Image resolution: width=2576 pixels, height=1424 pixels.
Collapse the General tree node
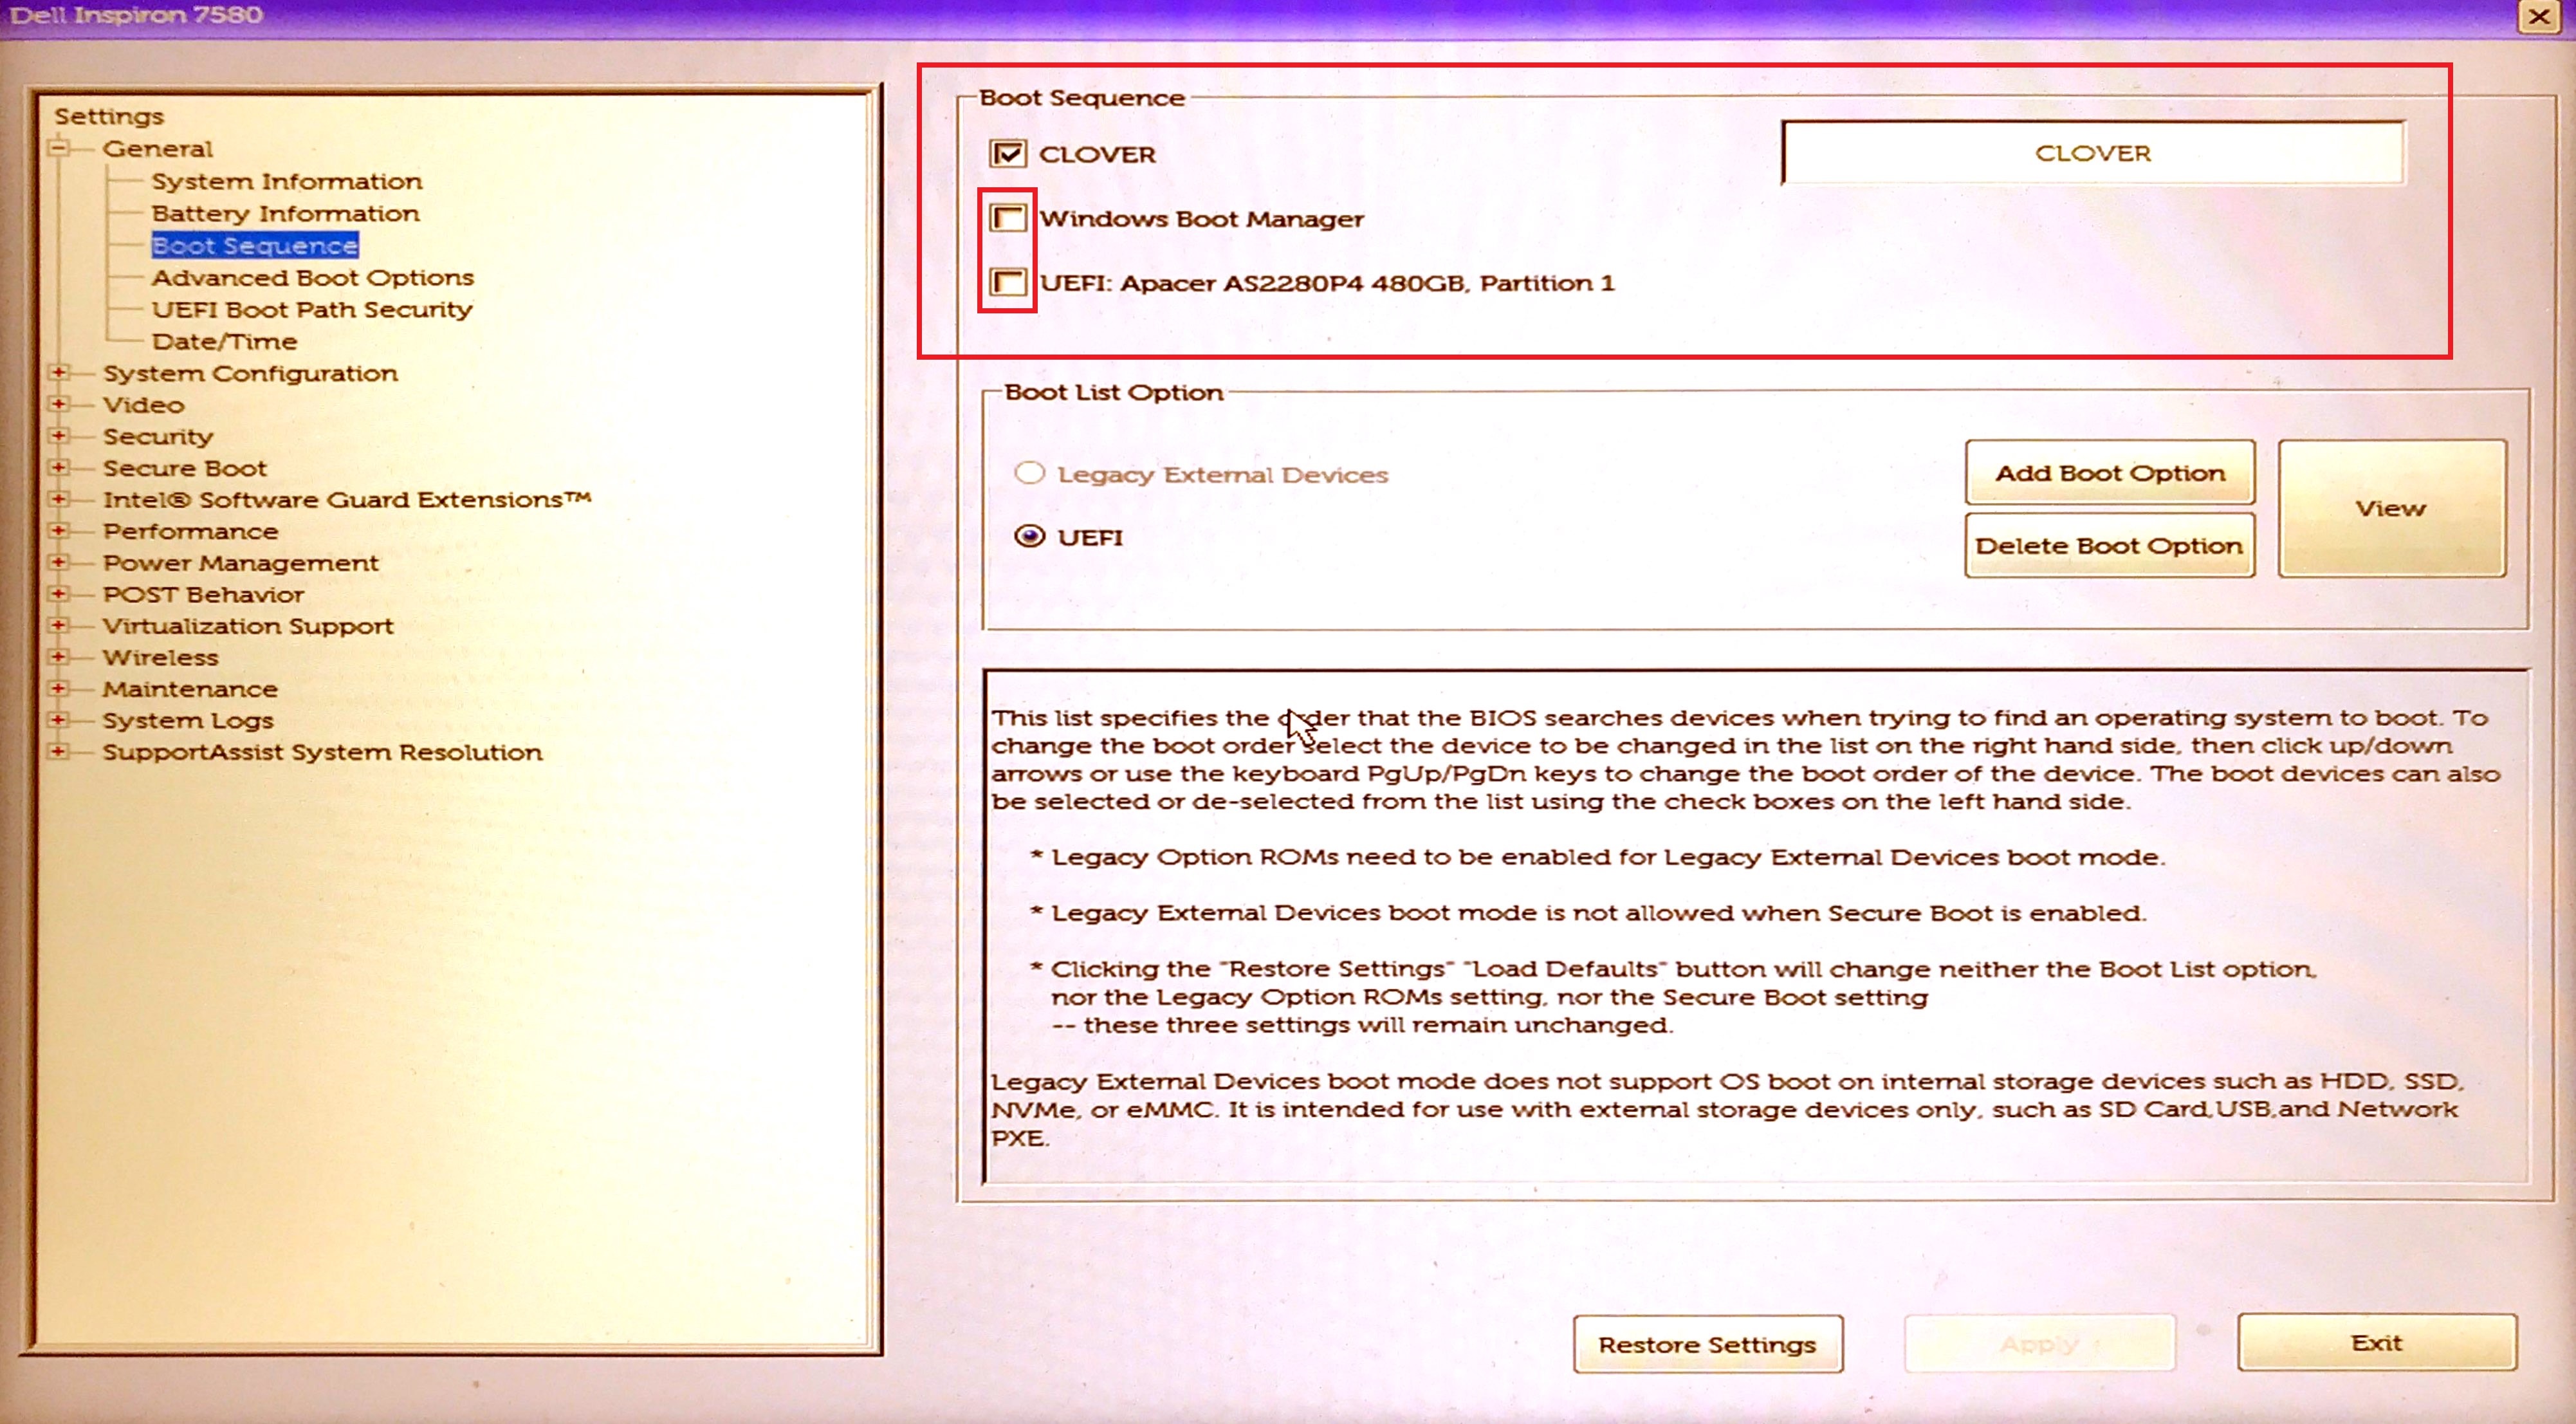[59, 149]
